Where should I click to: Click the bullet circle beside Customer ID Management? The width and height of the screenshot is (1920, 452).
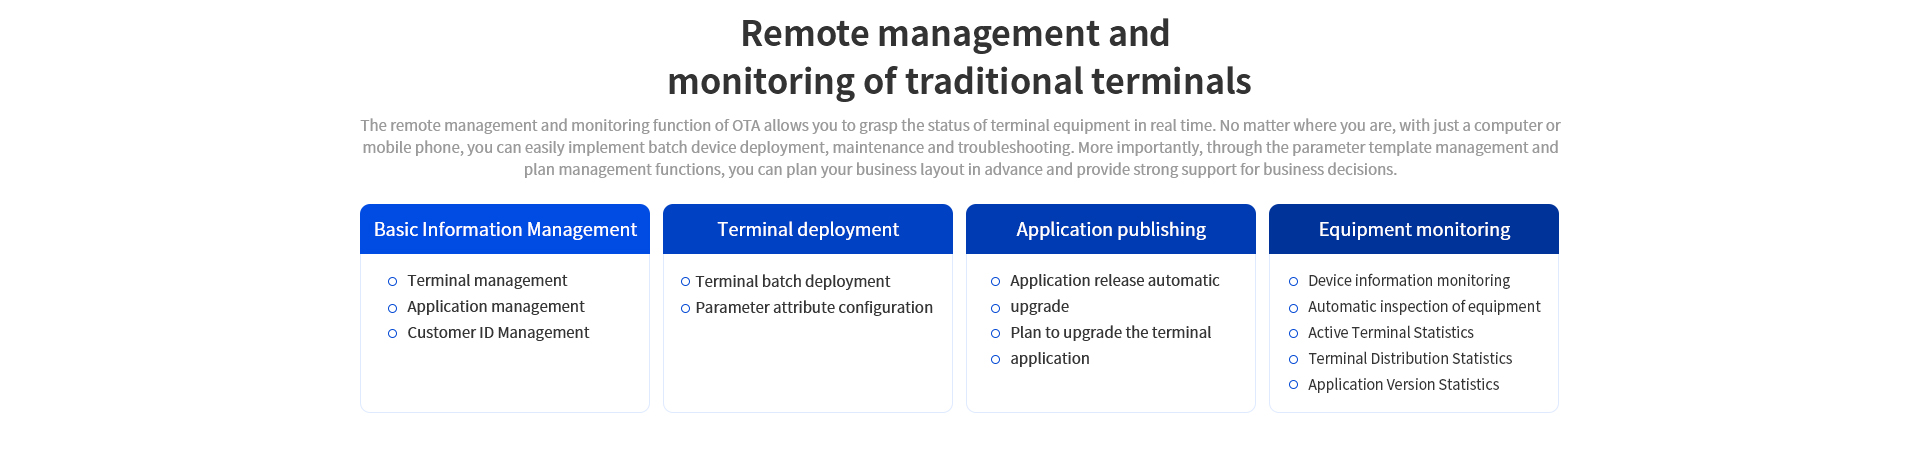(392, 334)
